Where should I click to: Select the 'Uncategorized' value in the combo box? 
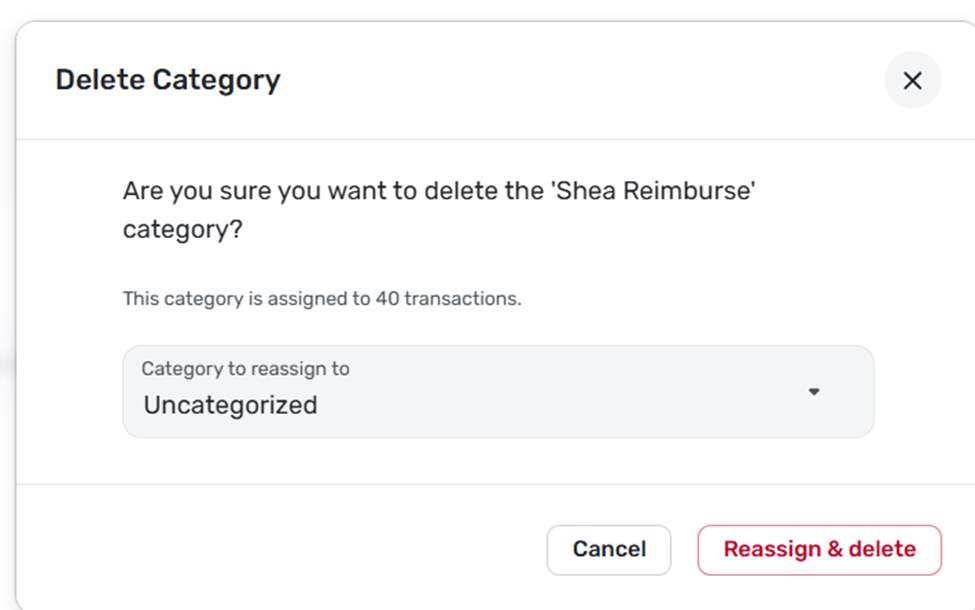tap(230, 405)
